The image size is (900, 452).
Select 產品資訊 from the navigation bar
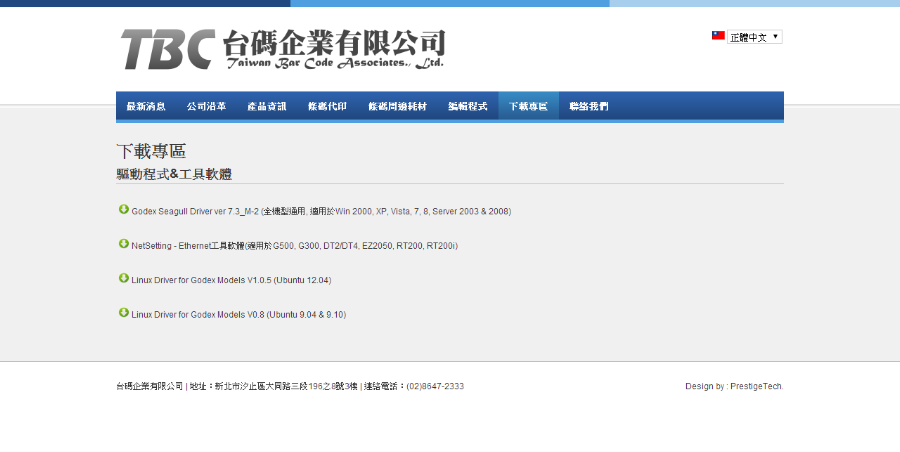coord(267,106)
